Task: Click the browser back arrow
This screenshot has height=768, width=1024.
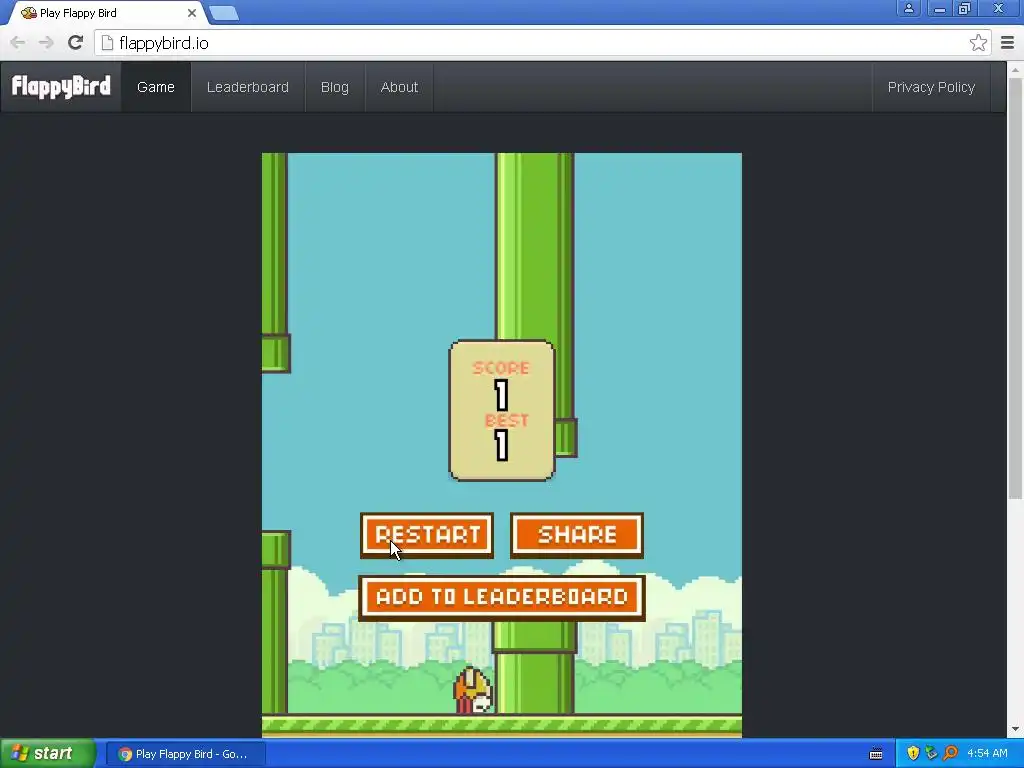Action: pos(18,43)
